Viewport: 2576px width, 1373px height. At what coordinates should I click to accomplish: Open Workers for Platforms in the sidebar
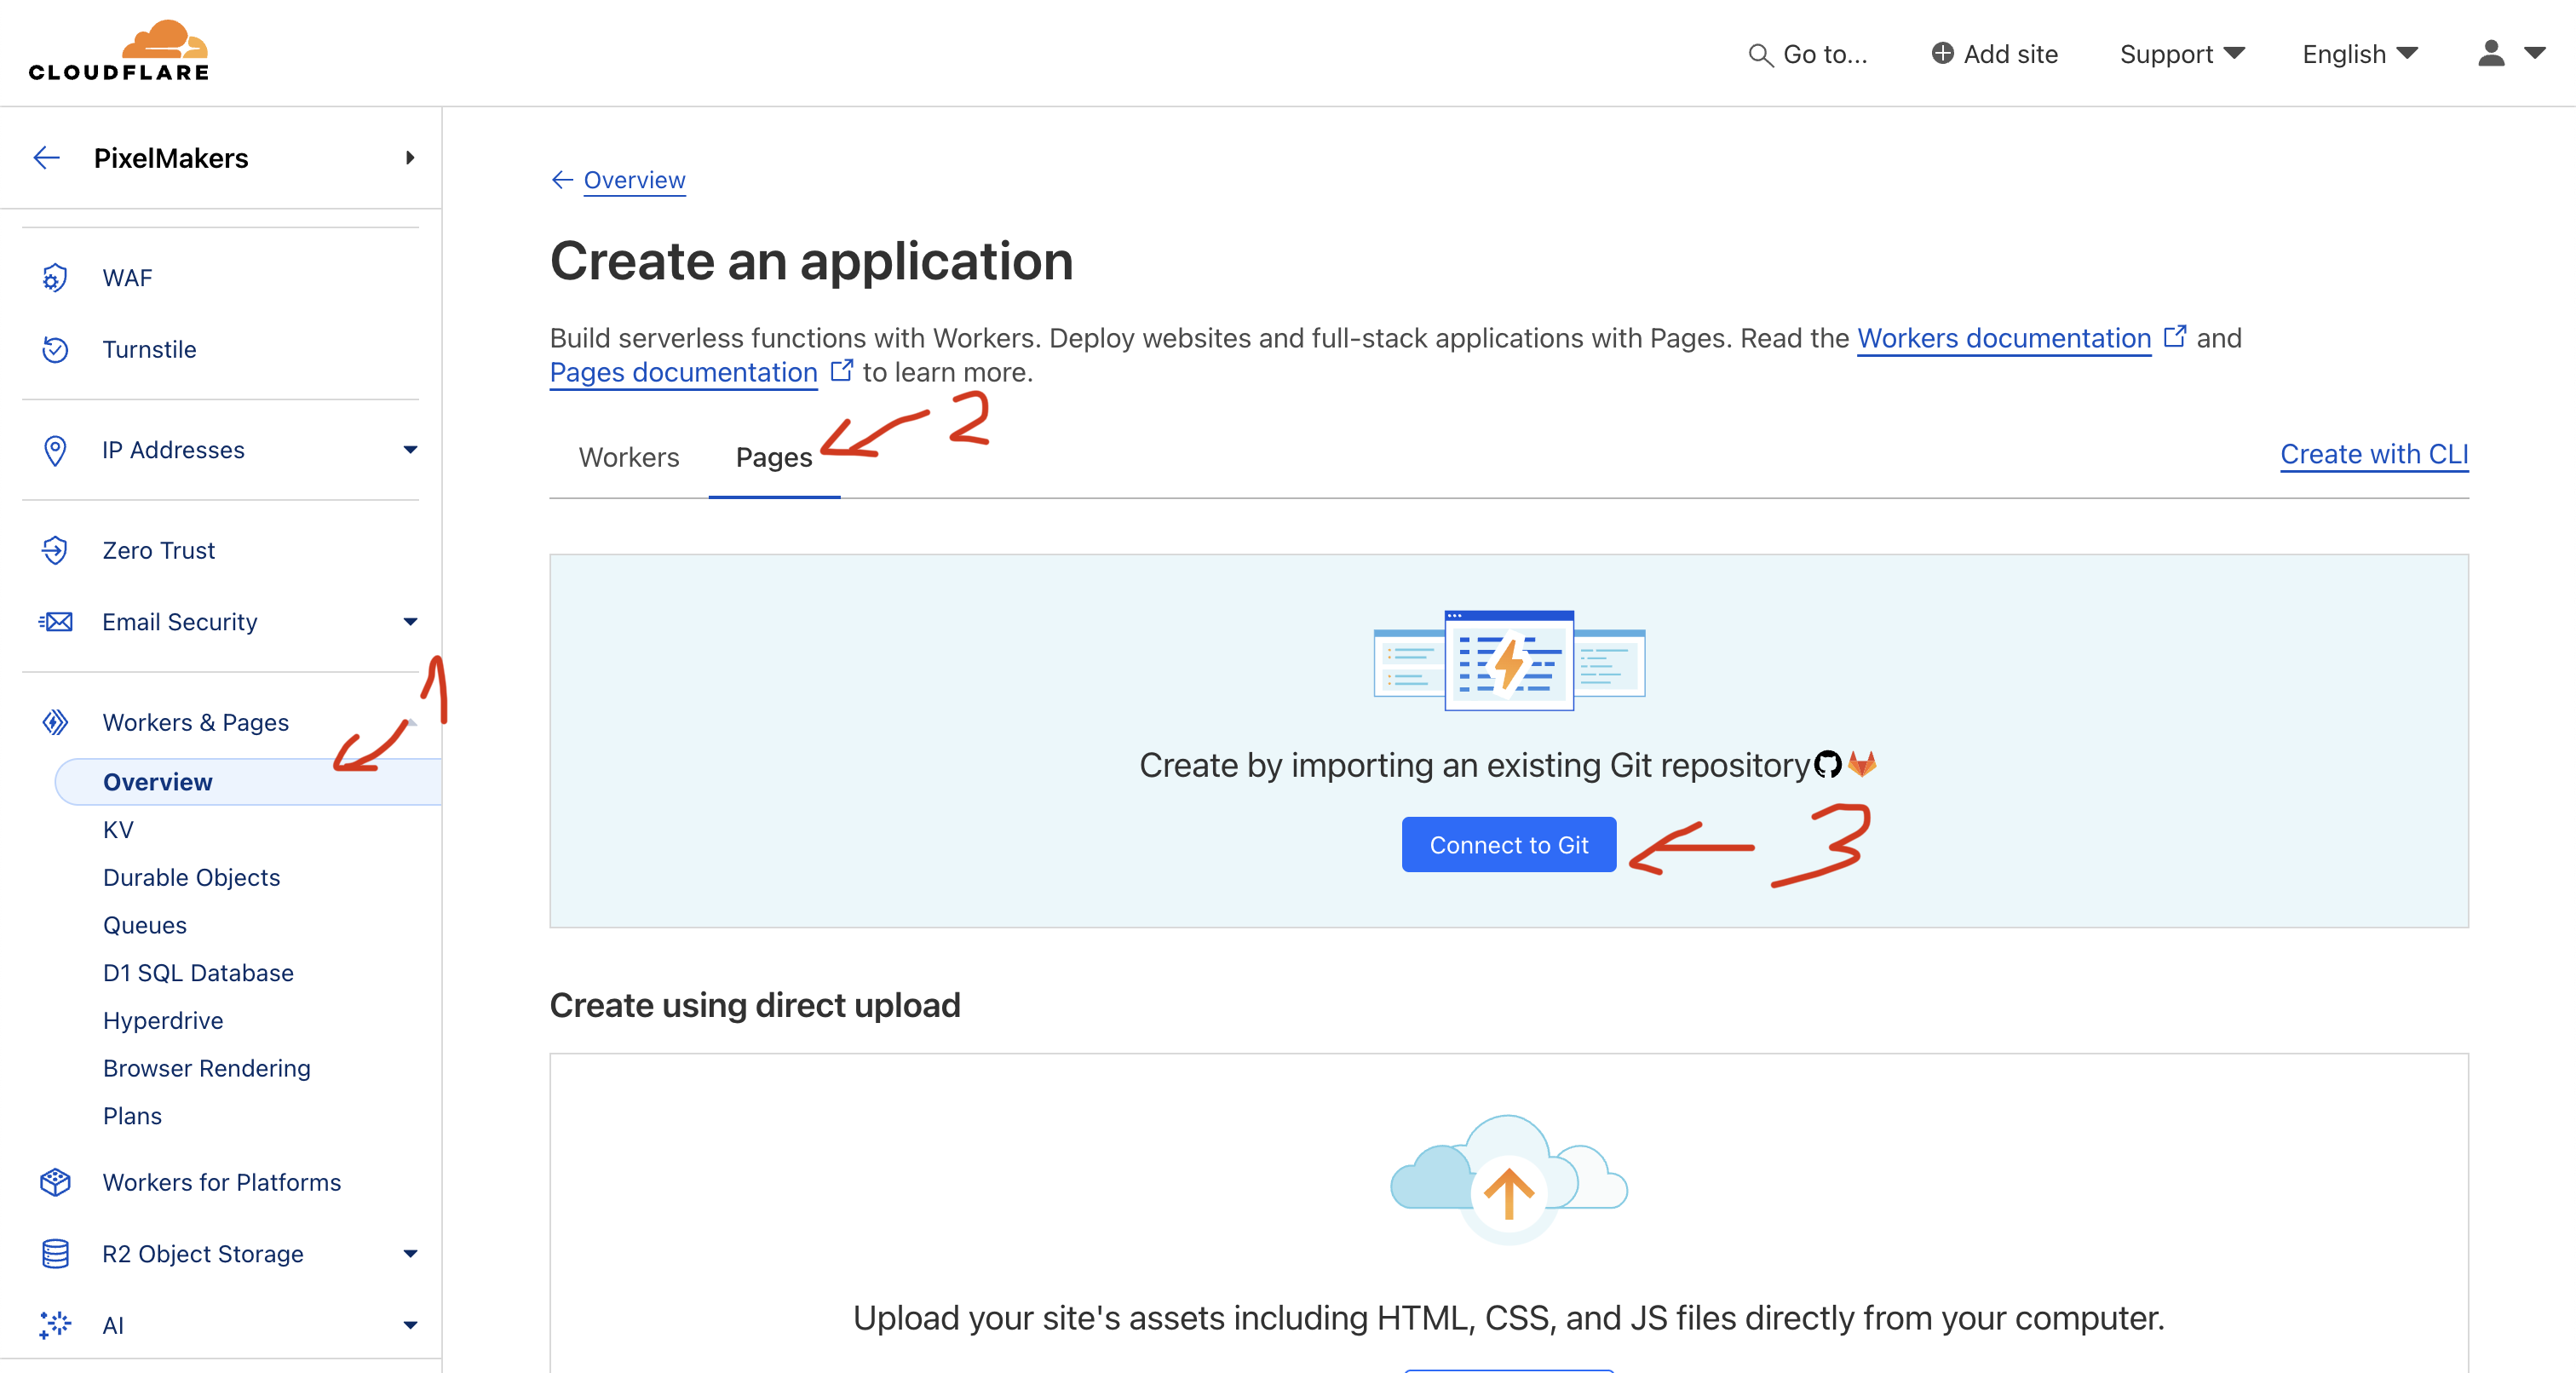point(221,1182)
